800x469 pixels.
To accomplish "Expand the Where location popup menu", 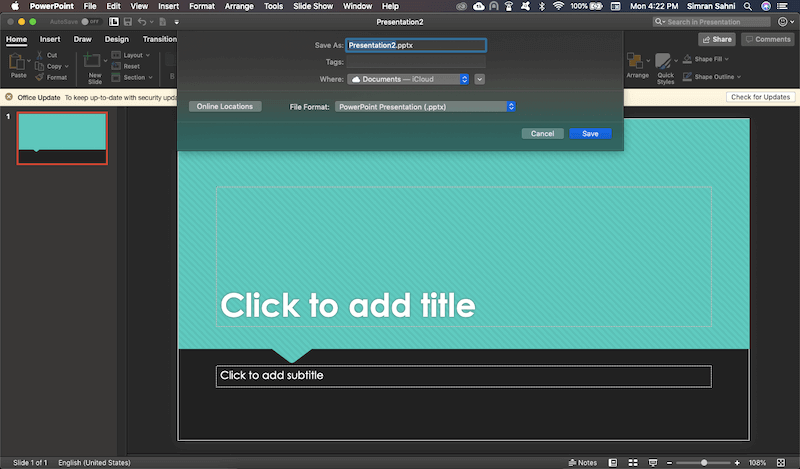I will coord(408,79).
